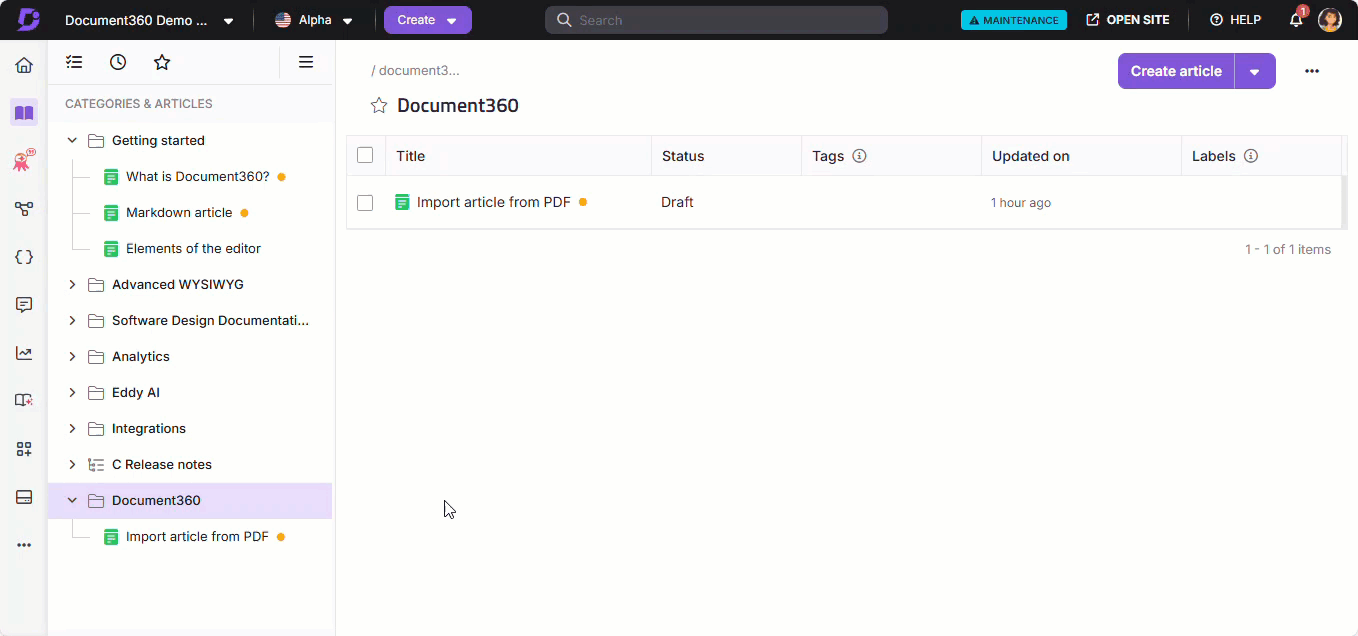Open the Analytics chart icon in sidebar
The image size is (1358, 636).
tap(24, 353)
